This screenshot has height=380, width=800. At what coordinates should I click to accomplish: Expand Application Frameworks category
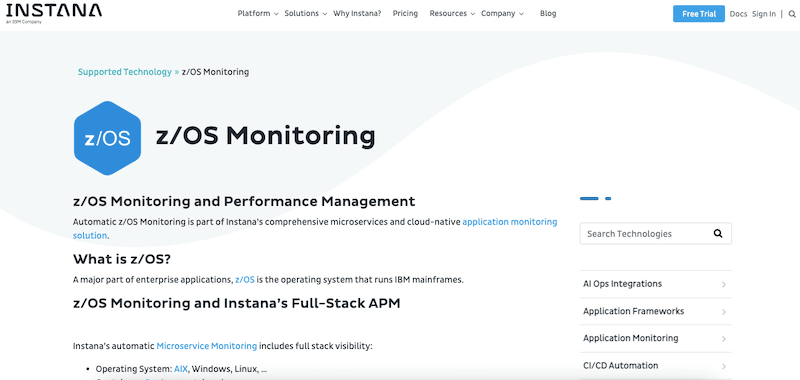656,311
